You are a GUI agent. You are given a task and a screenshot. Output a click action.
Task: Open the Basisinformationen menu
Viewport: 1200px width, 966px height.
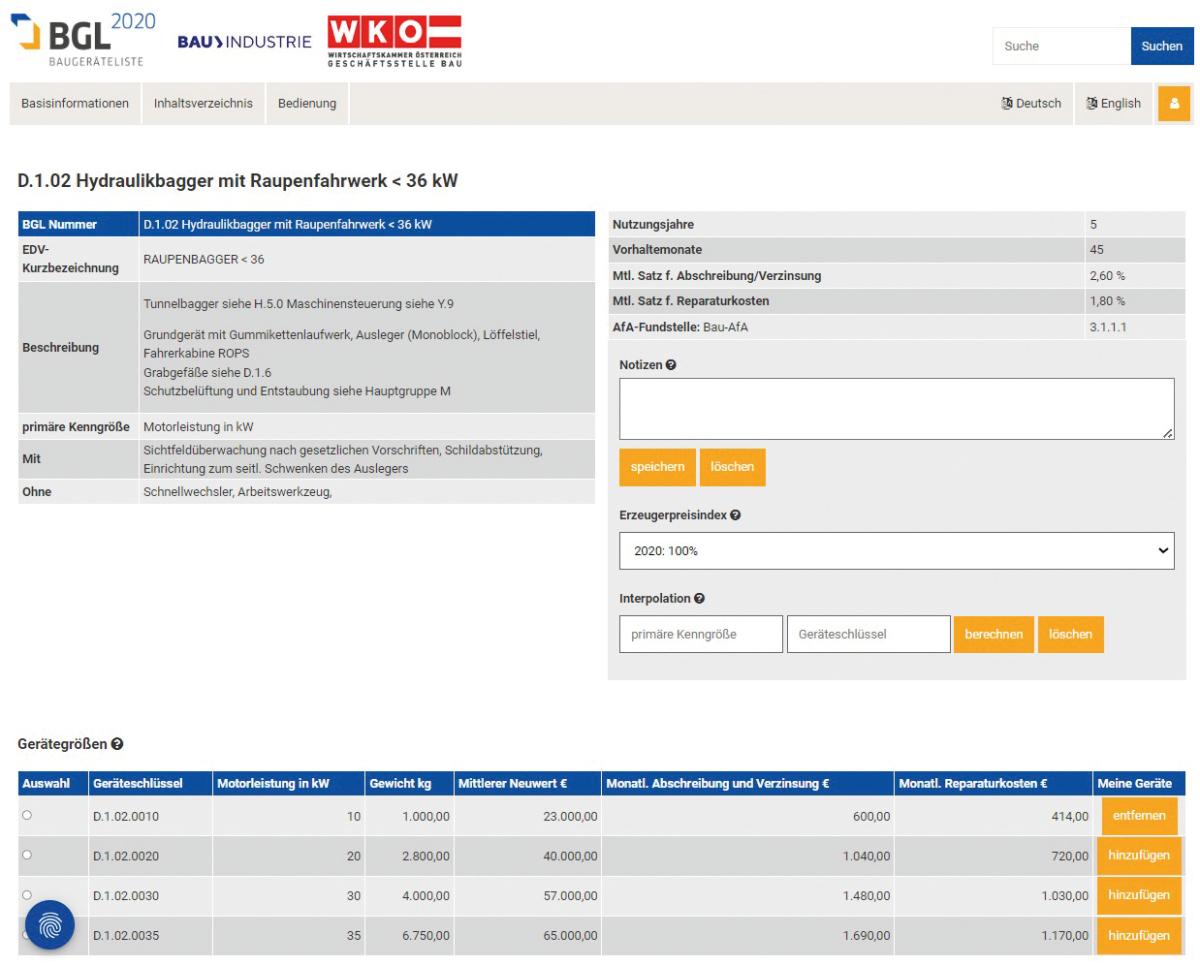point(75,103)
